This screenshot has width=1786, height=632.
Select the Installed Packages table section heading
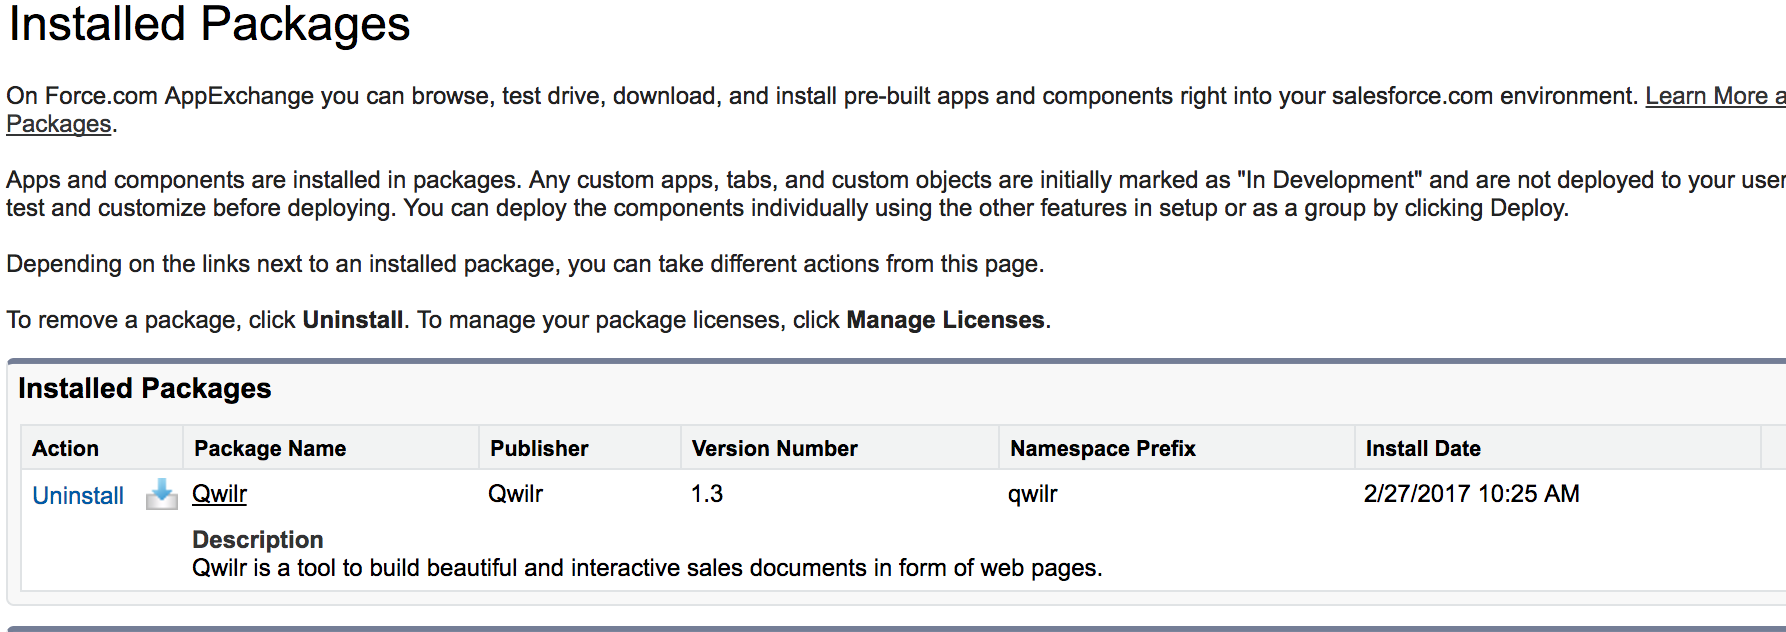click(145, 388)
